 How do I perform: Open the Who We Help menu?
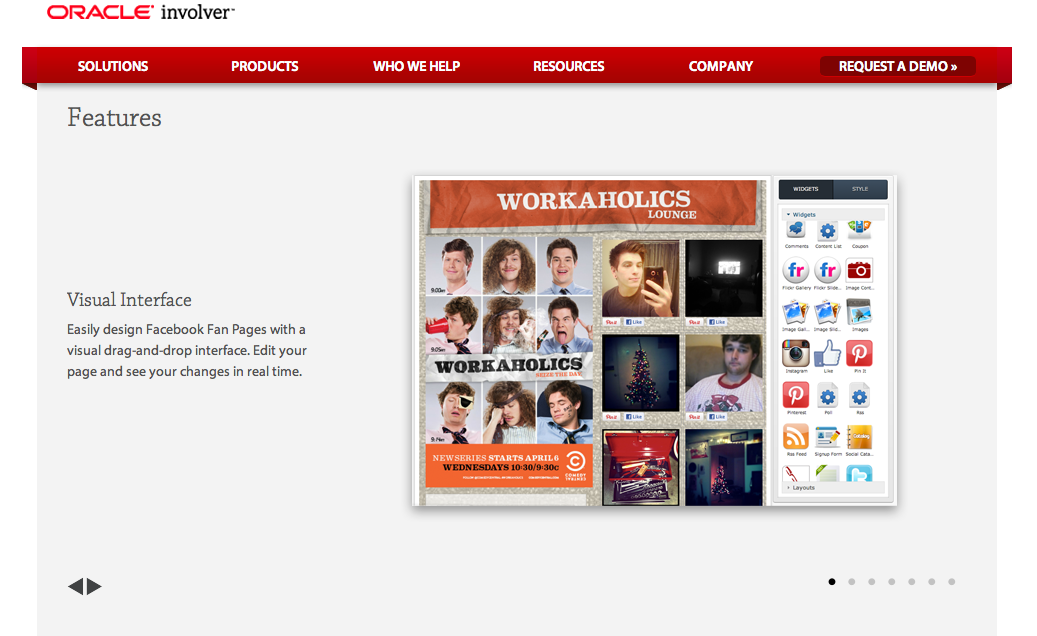[x=417, y=66]
